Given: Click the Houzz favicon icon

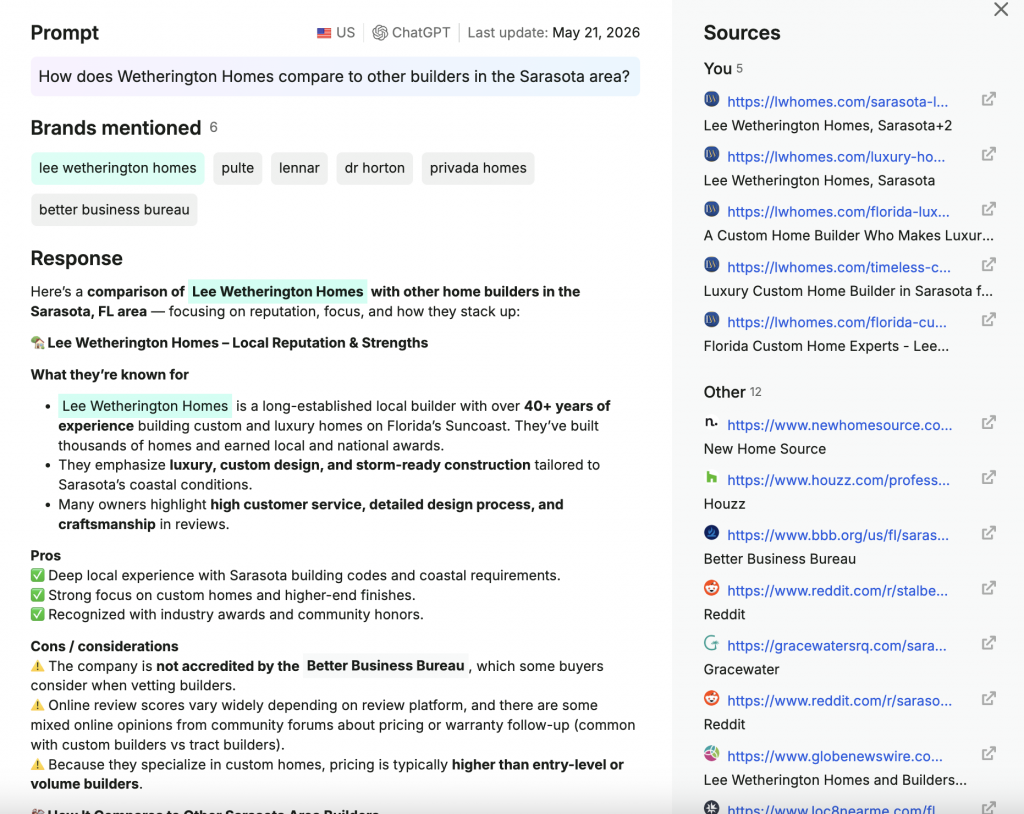Looking at the screenshot, I should [711, 478].
